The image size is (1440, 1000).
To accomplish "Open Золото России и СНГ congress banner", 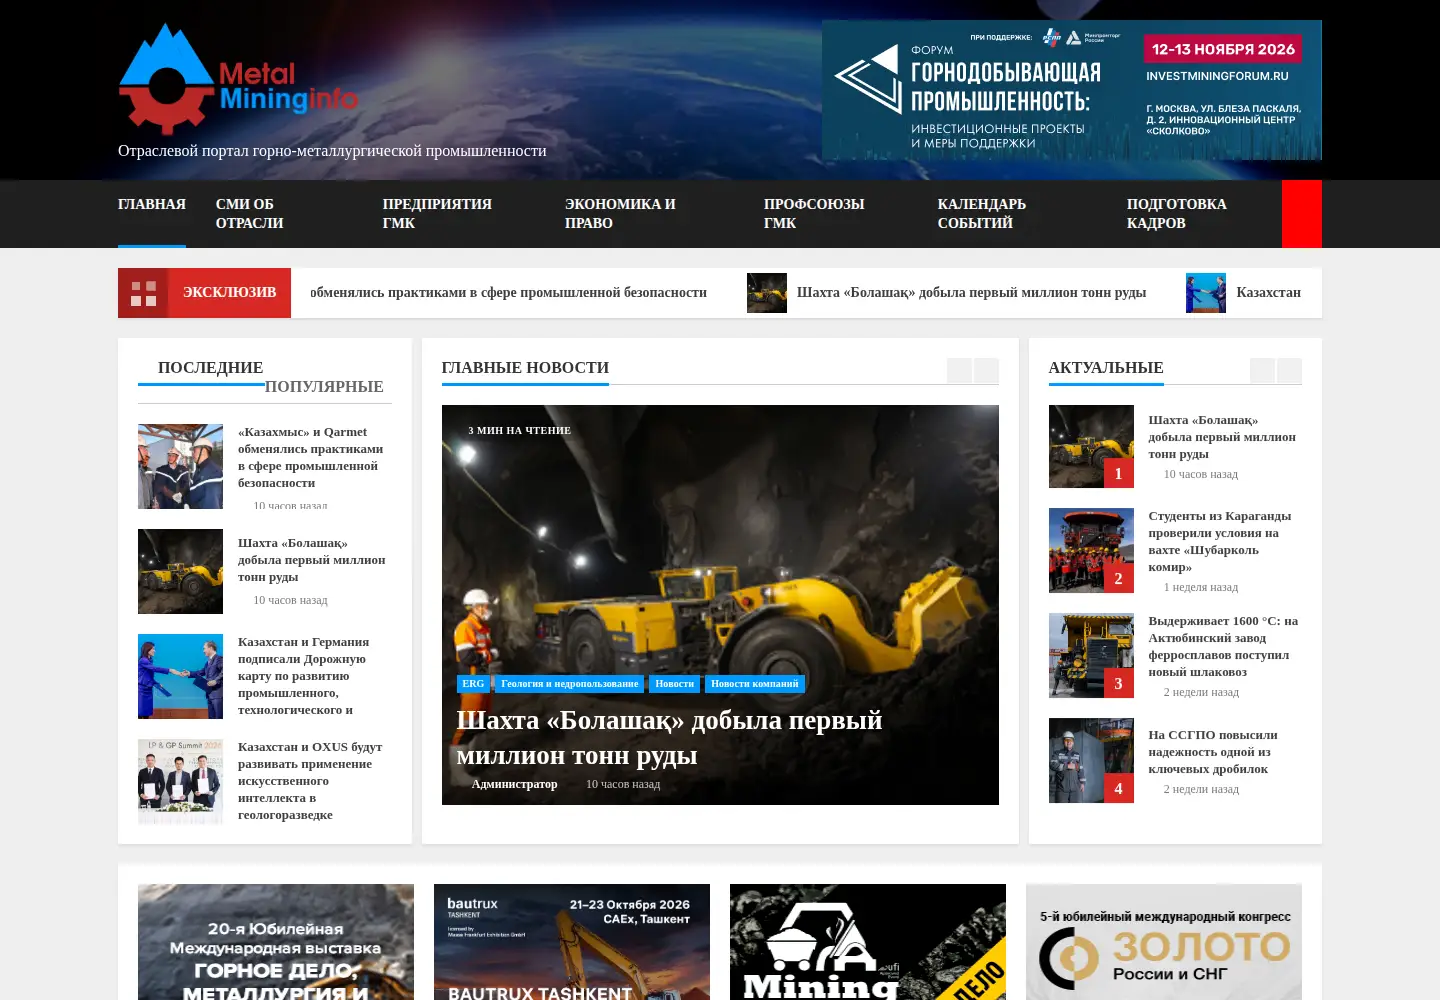I will (1164, 942).
